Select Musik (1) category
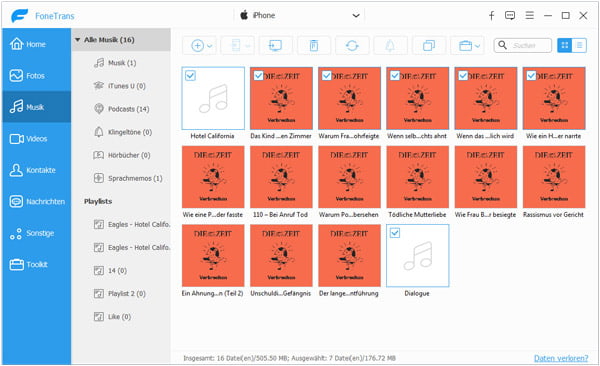Image resolution: width=600 pixels, height=366 pixels. pos(121,63)
